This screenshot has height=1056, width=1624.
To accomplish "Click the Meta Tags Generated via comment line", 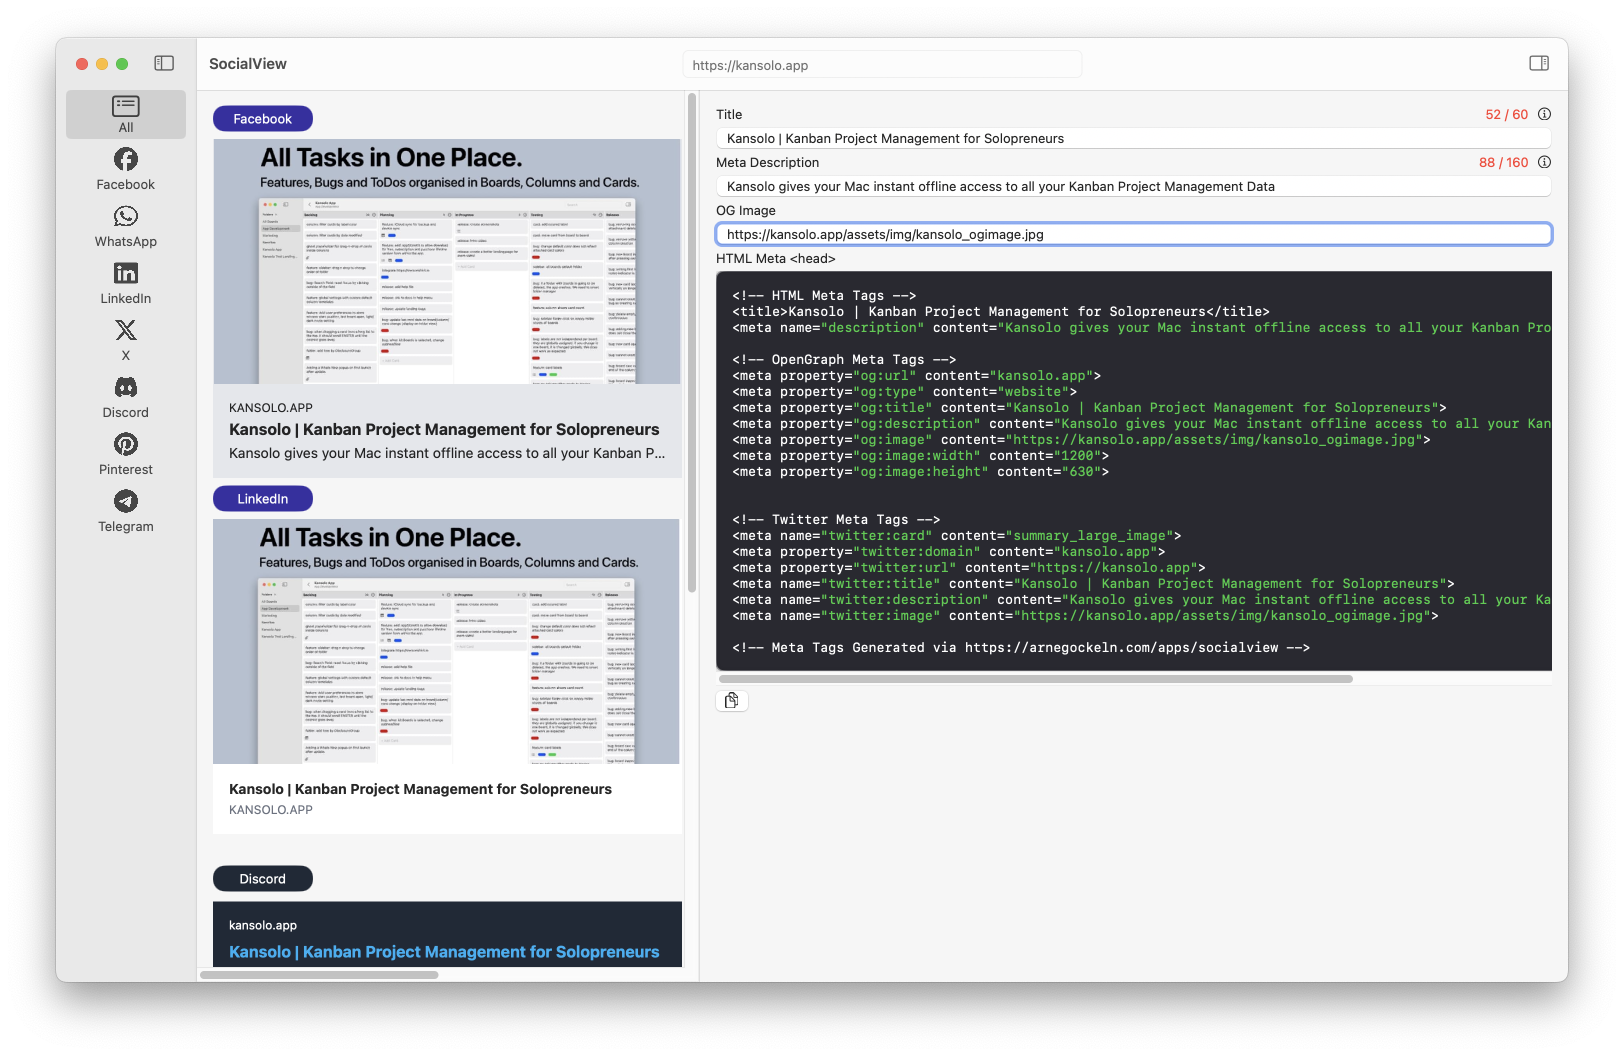I will (1021, 647).
